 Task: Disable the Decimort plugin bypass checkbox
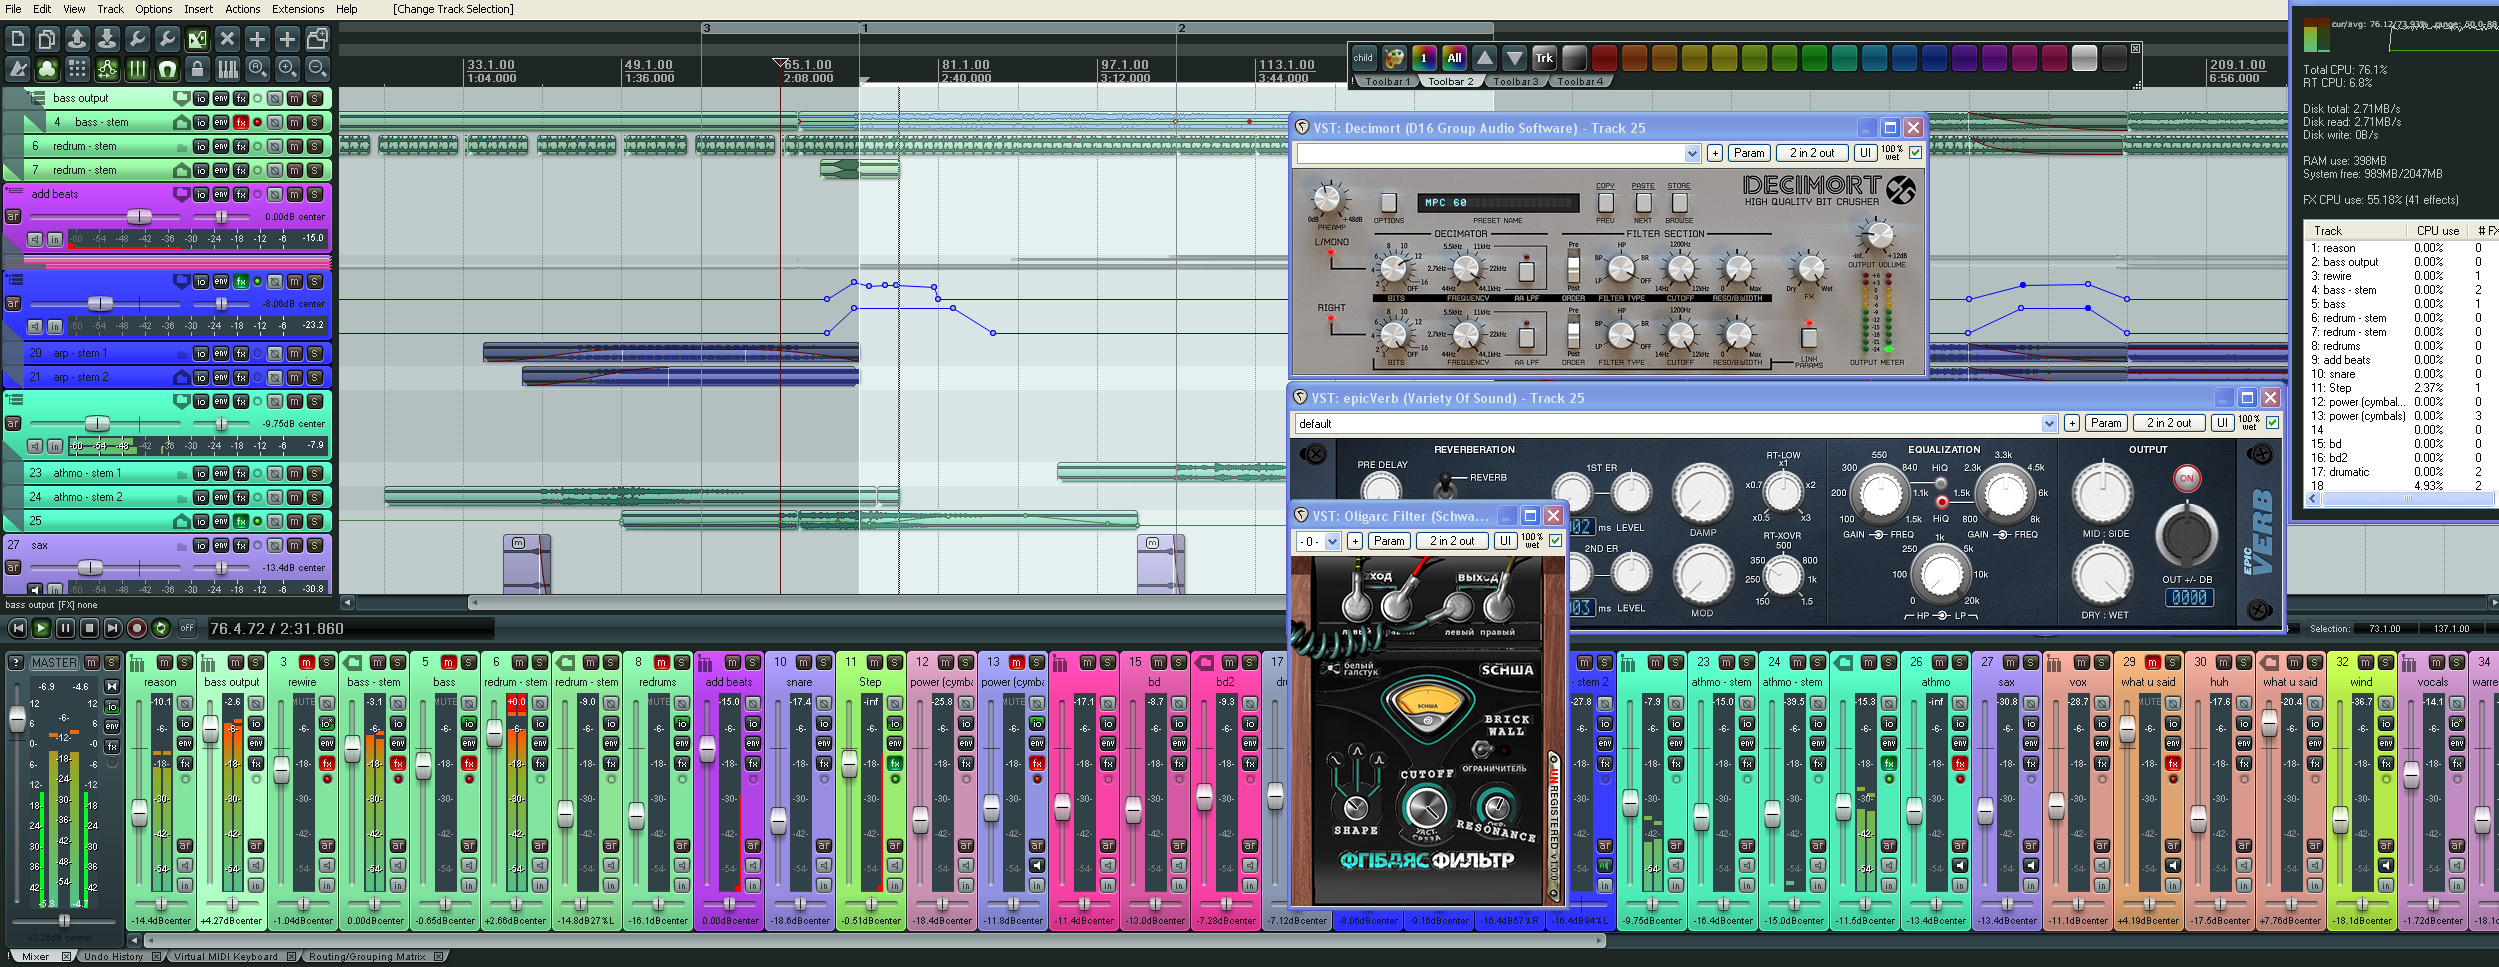pos(1915,153)
